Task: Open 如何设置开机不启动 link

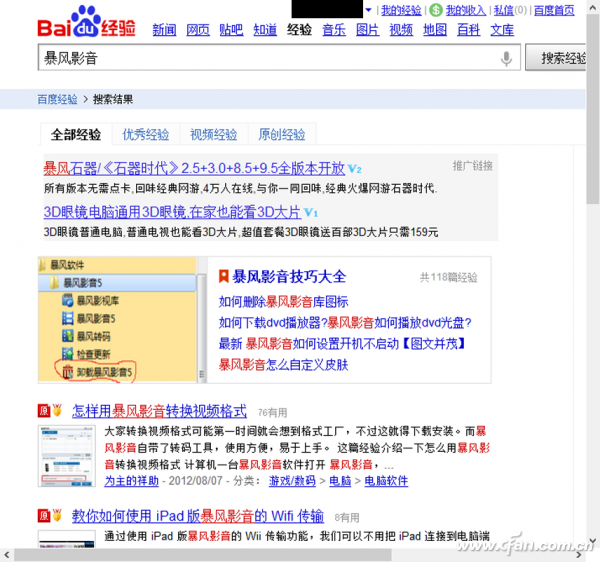Action: coord(342,344)
